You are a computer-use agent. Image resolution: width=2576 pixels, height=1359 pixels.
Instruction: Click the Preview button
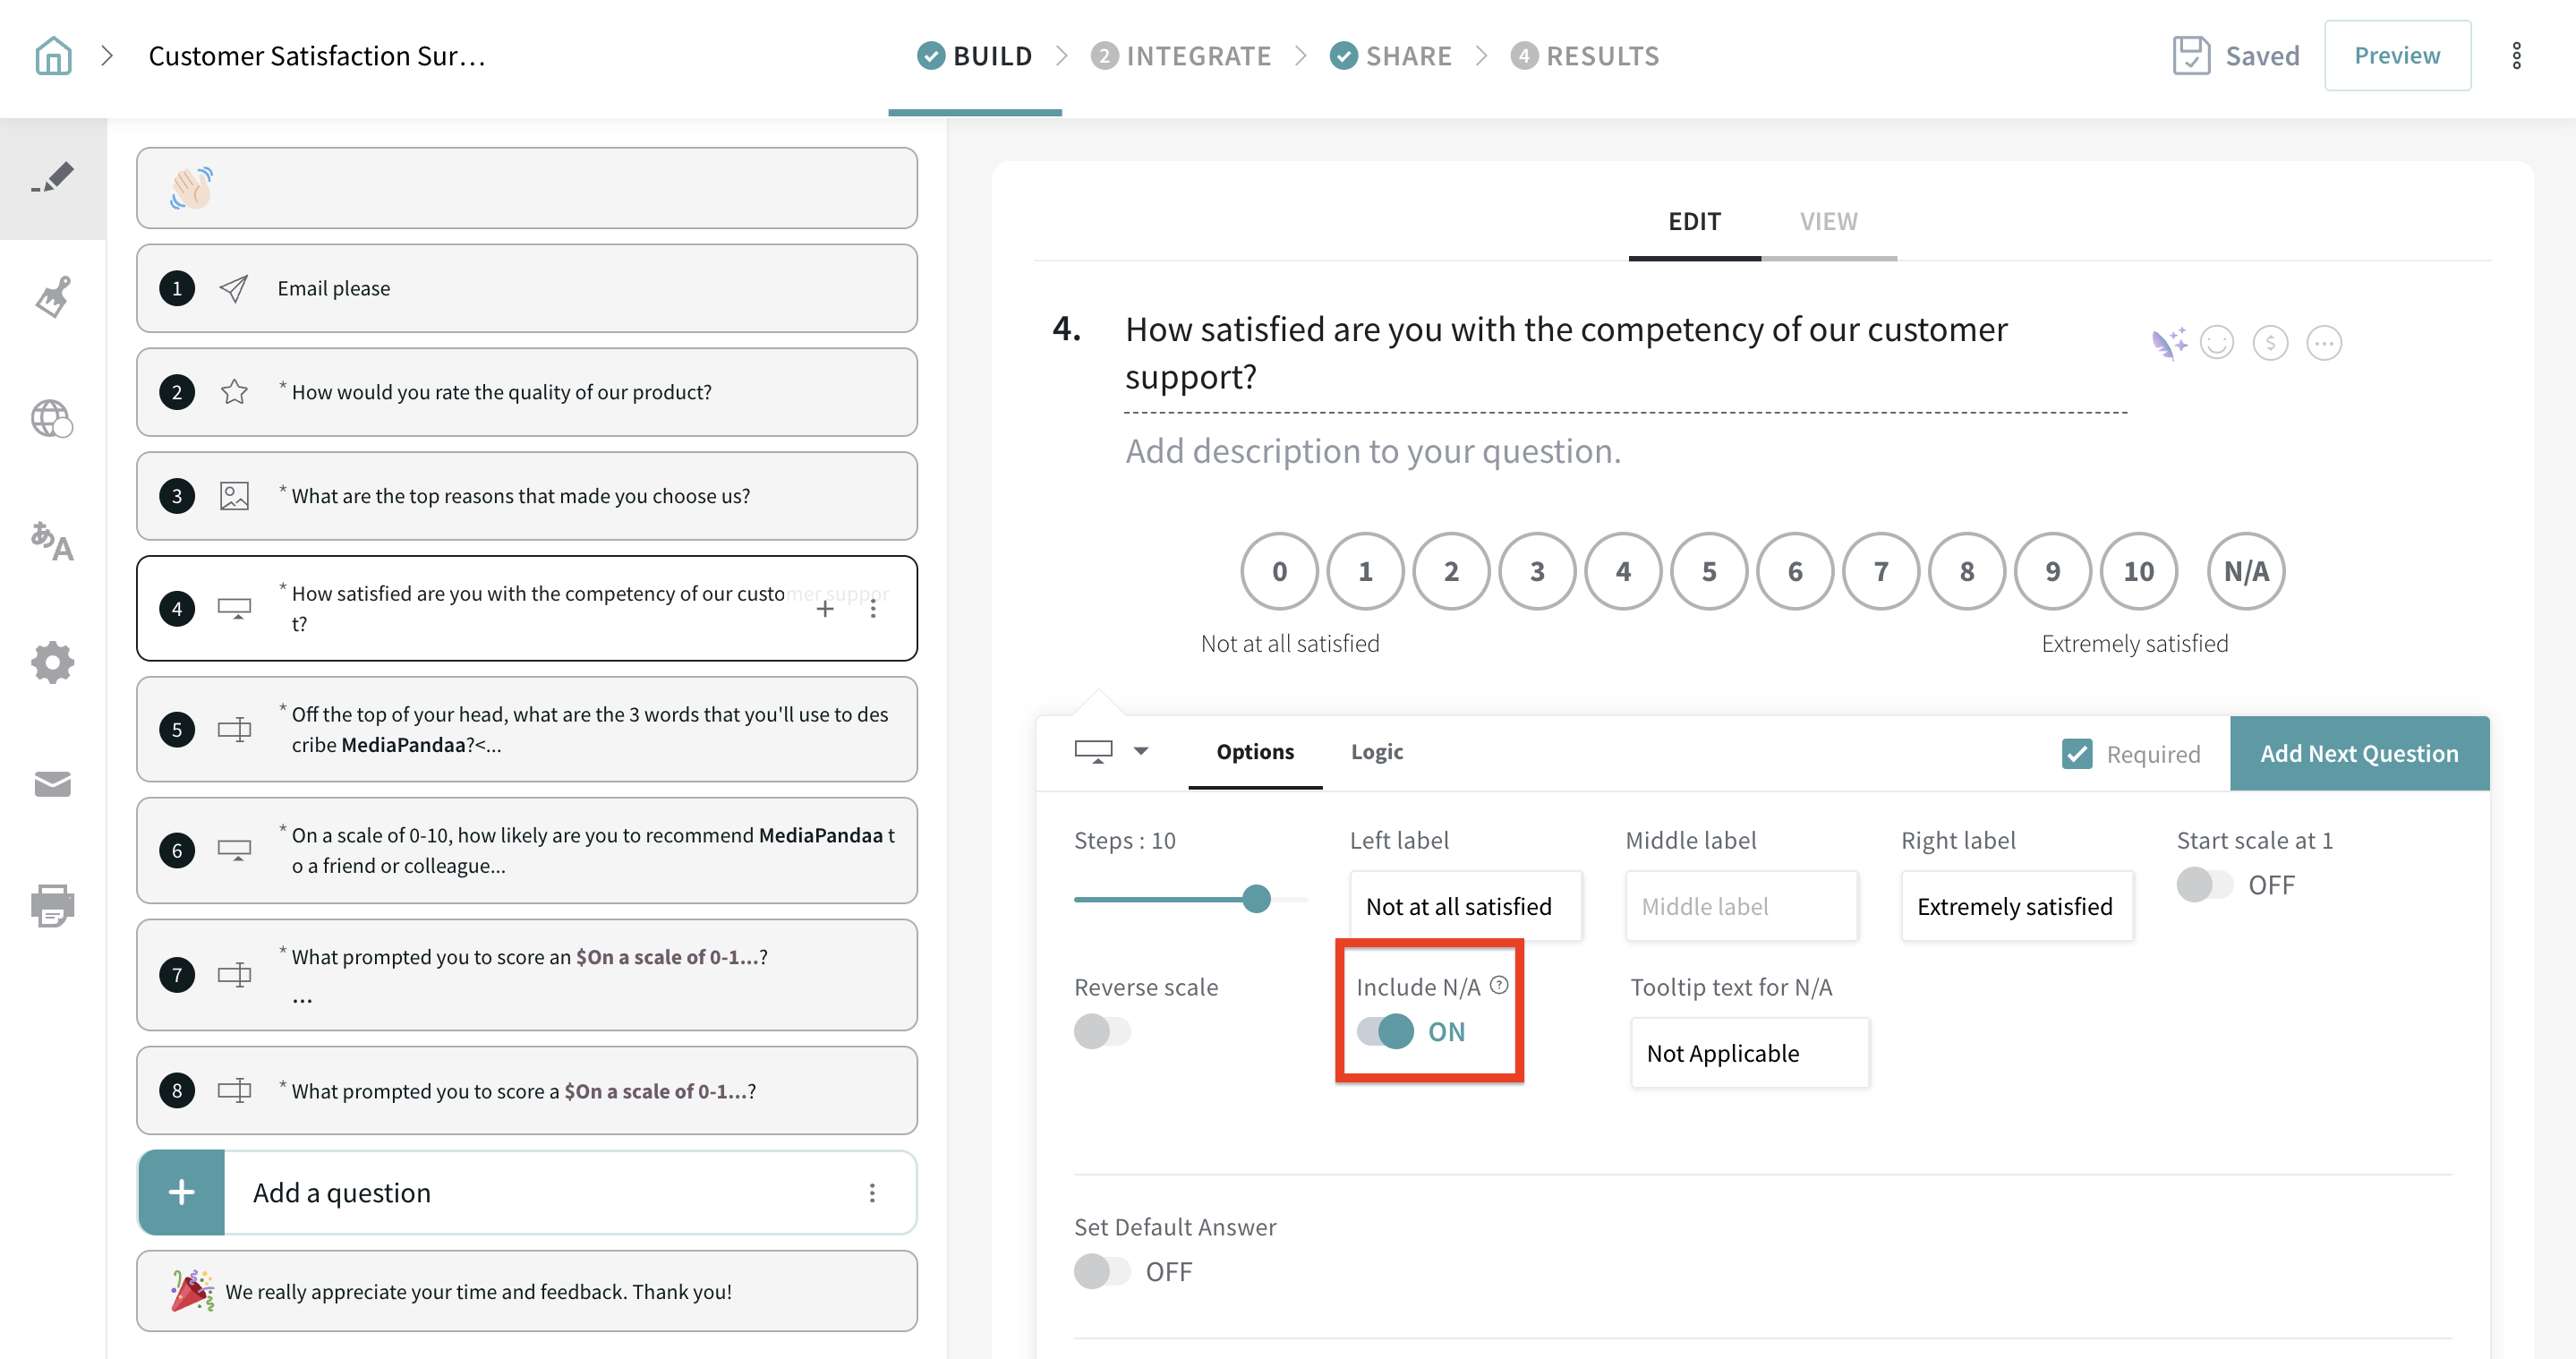pos(2396,56)
